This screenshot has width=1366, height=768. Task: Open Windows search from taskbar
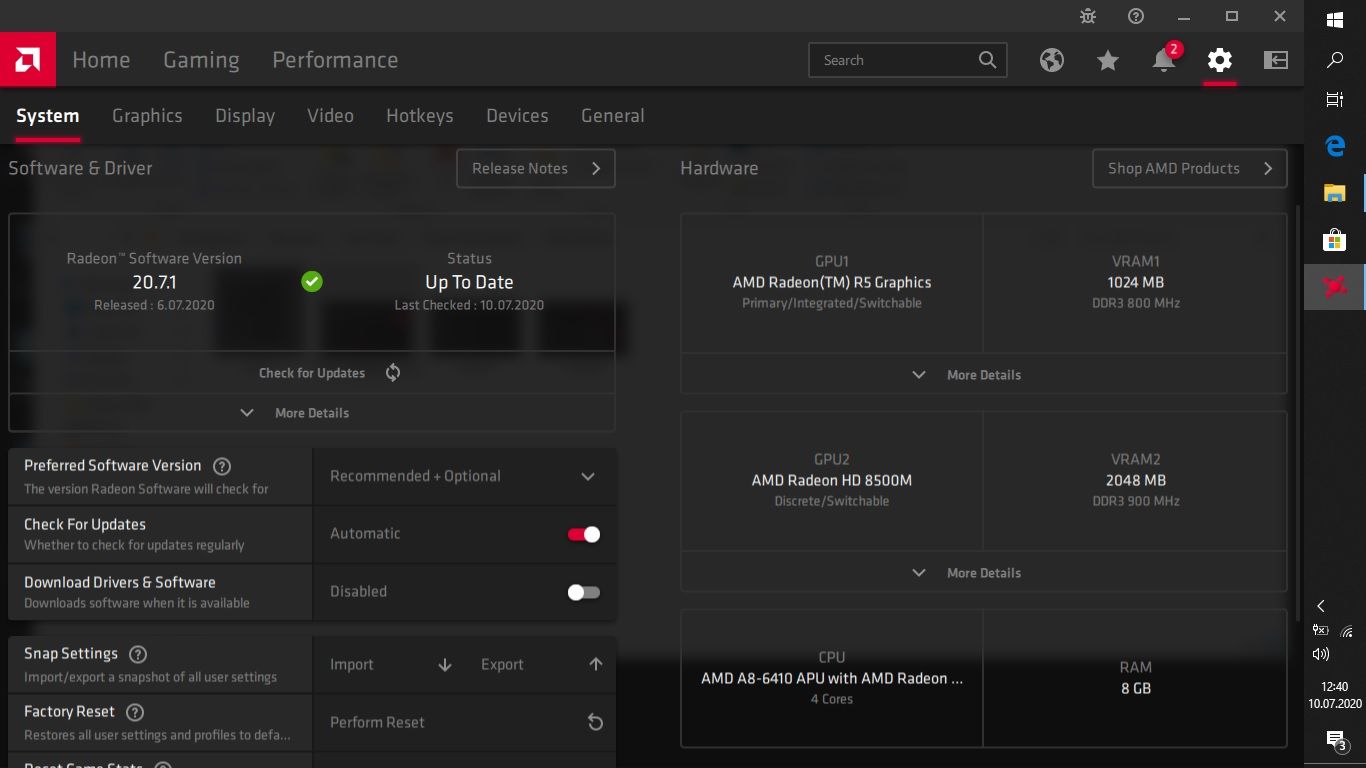(1335, 61)
